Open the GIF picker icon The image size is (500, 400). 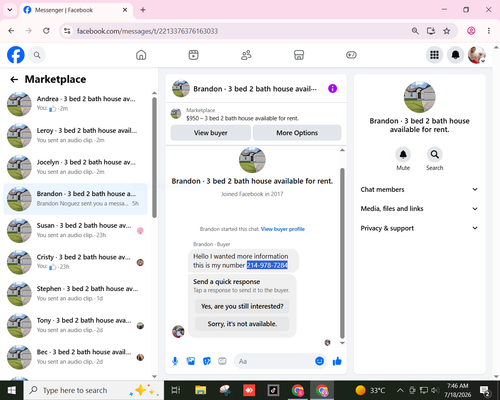pyautogui.click(x=222, y=361)
